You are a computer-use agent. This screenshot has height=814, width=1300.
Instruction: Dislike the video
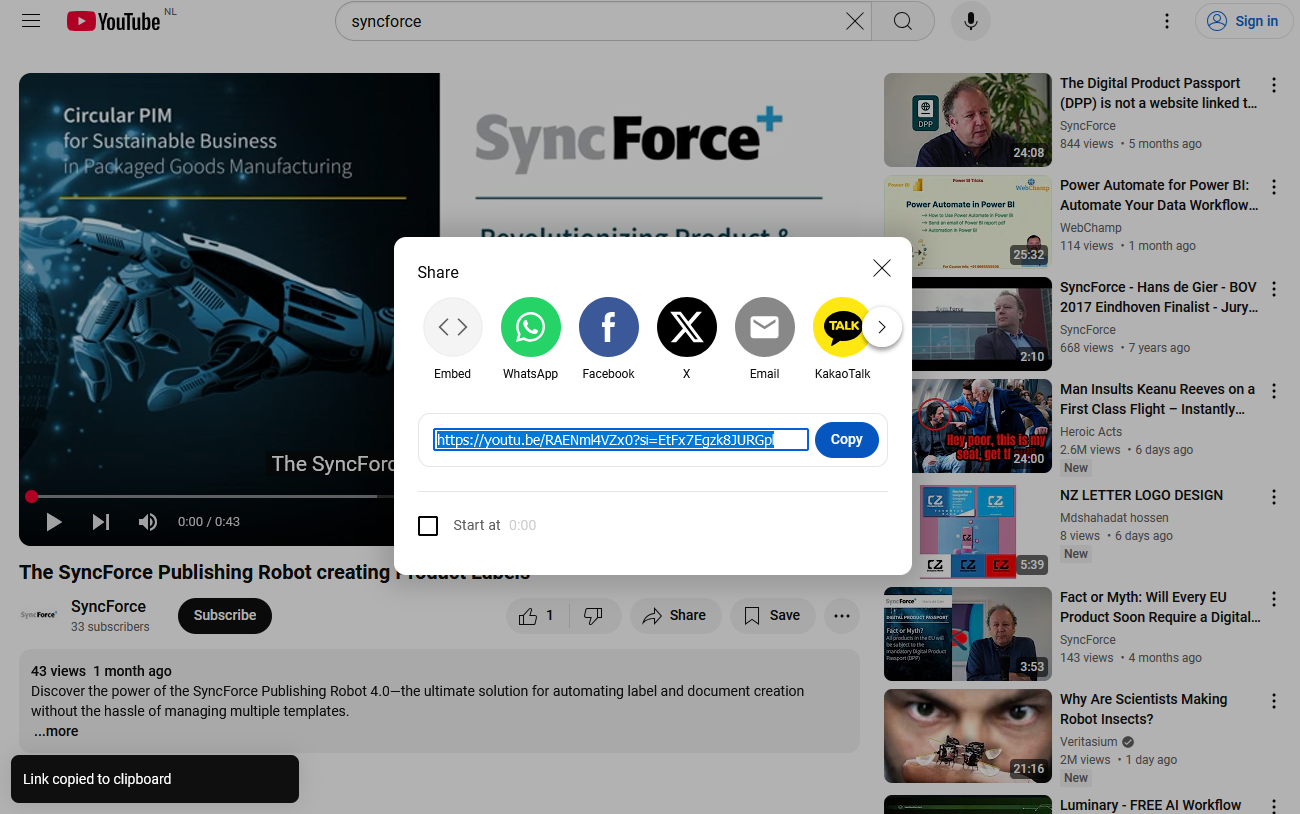594,616
